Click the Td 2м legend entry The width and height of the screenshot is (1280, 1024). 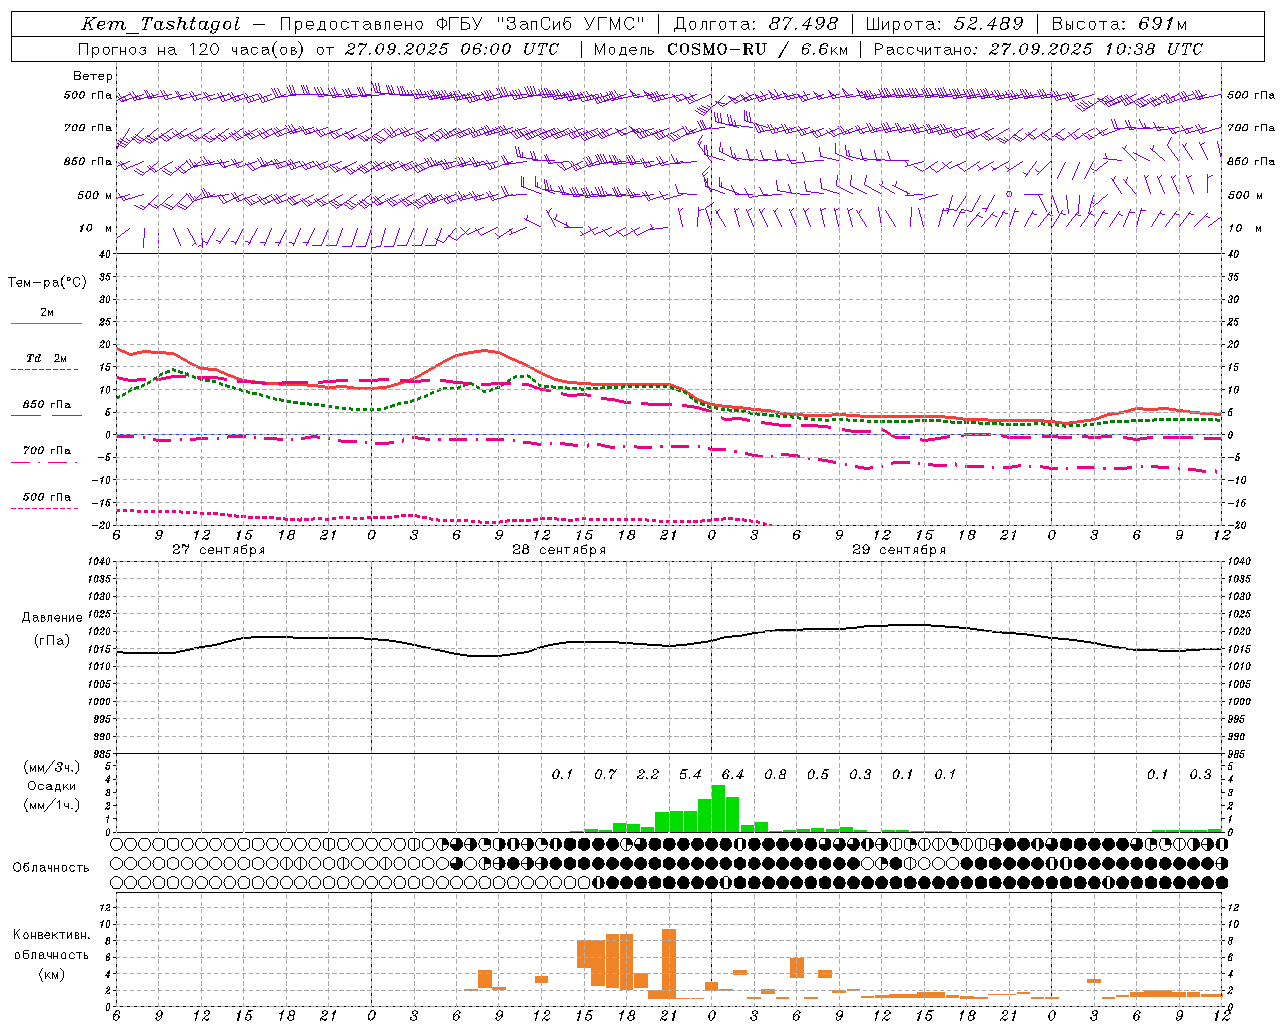point(46,358)
